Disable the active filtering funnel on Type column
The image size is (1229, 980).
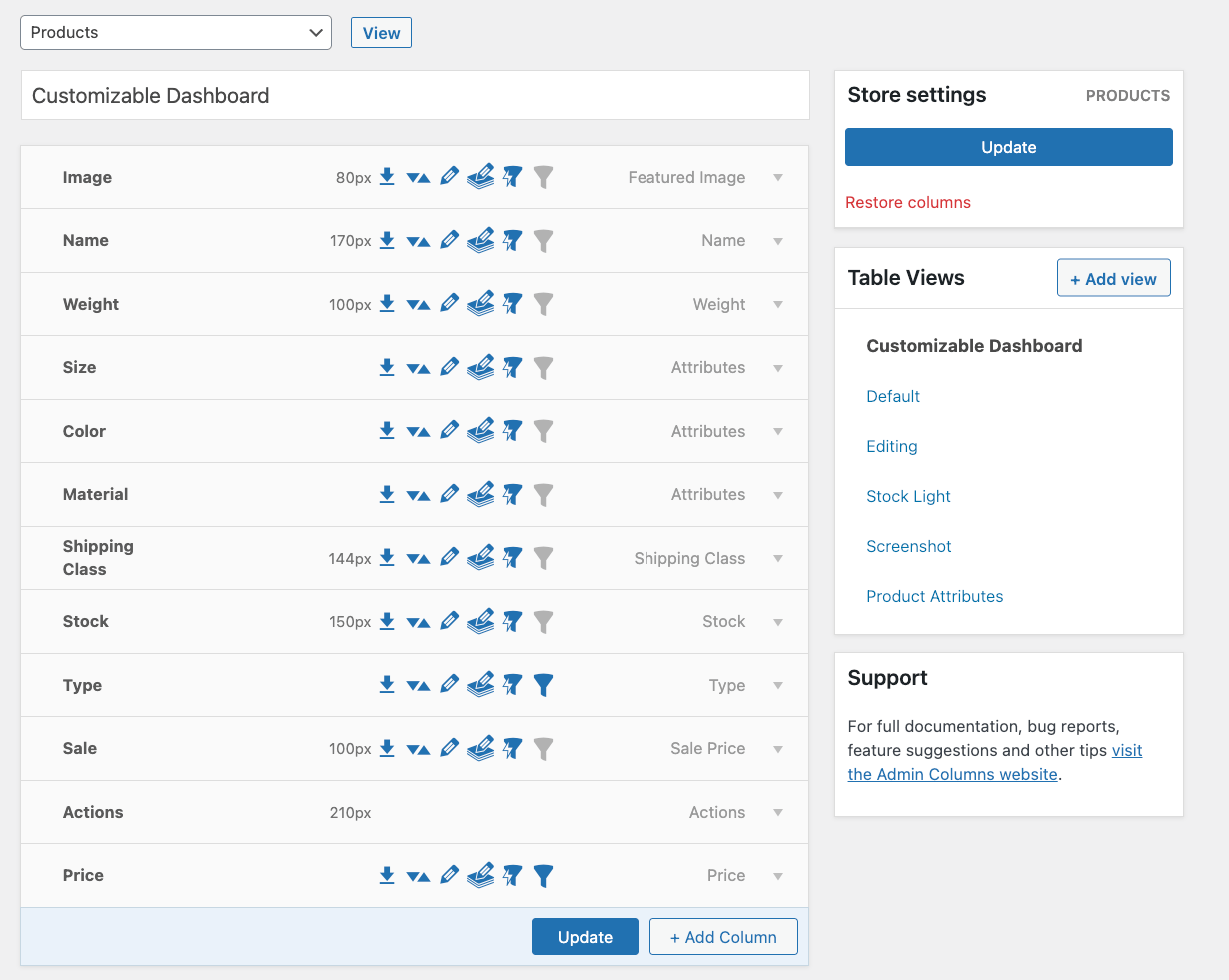click(544, 685)
